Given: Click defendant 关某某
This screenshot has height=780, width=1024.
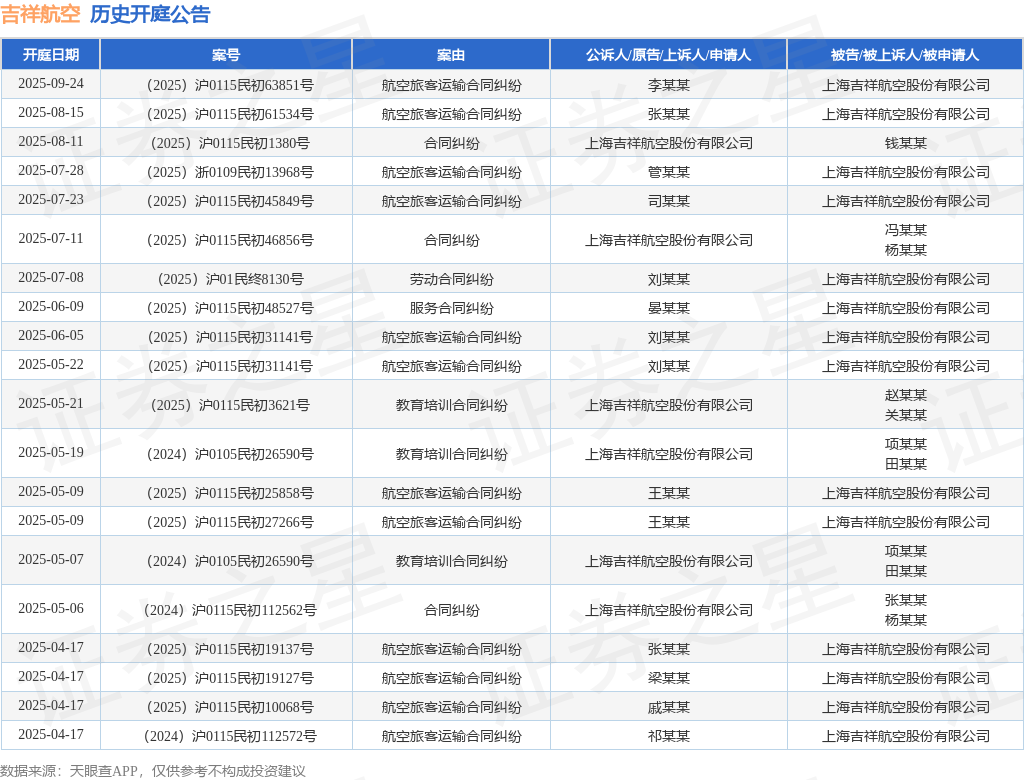Looking at the screenshot, I should (906, 415).
